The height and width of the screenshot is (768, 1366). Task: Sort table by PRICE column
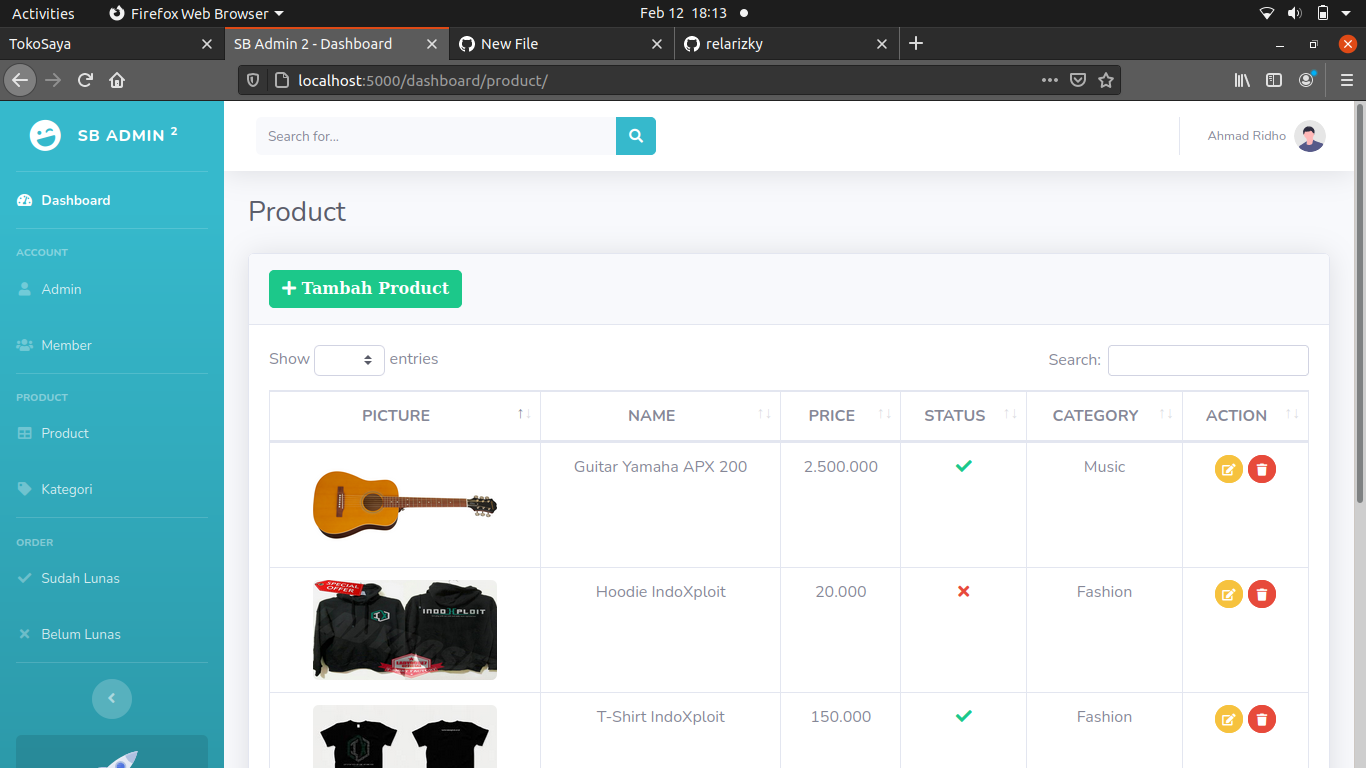pos(840,416)
